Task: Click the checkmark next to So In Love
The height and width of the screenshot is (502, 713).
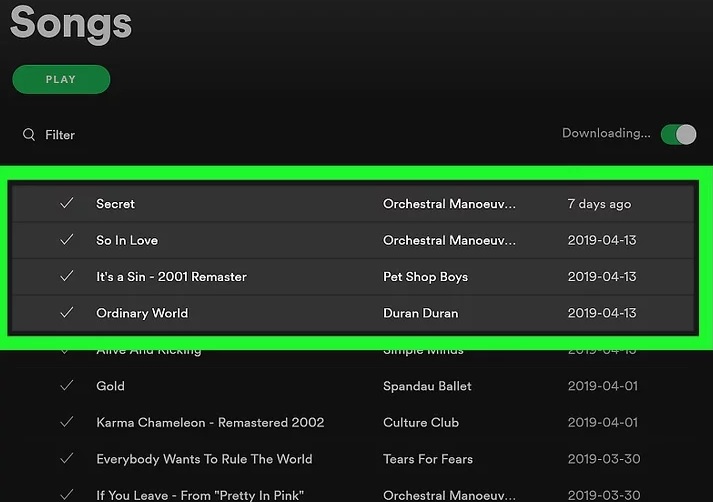Action: (67, 239)
